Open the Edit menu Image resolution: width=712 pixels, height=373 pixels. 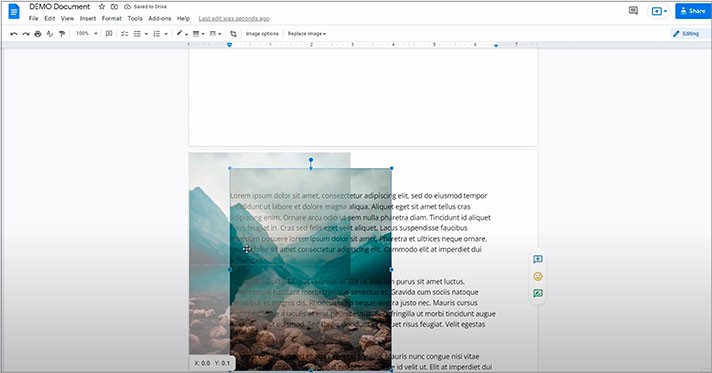click(x=49, y=19)
